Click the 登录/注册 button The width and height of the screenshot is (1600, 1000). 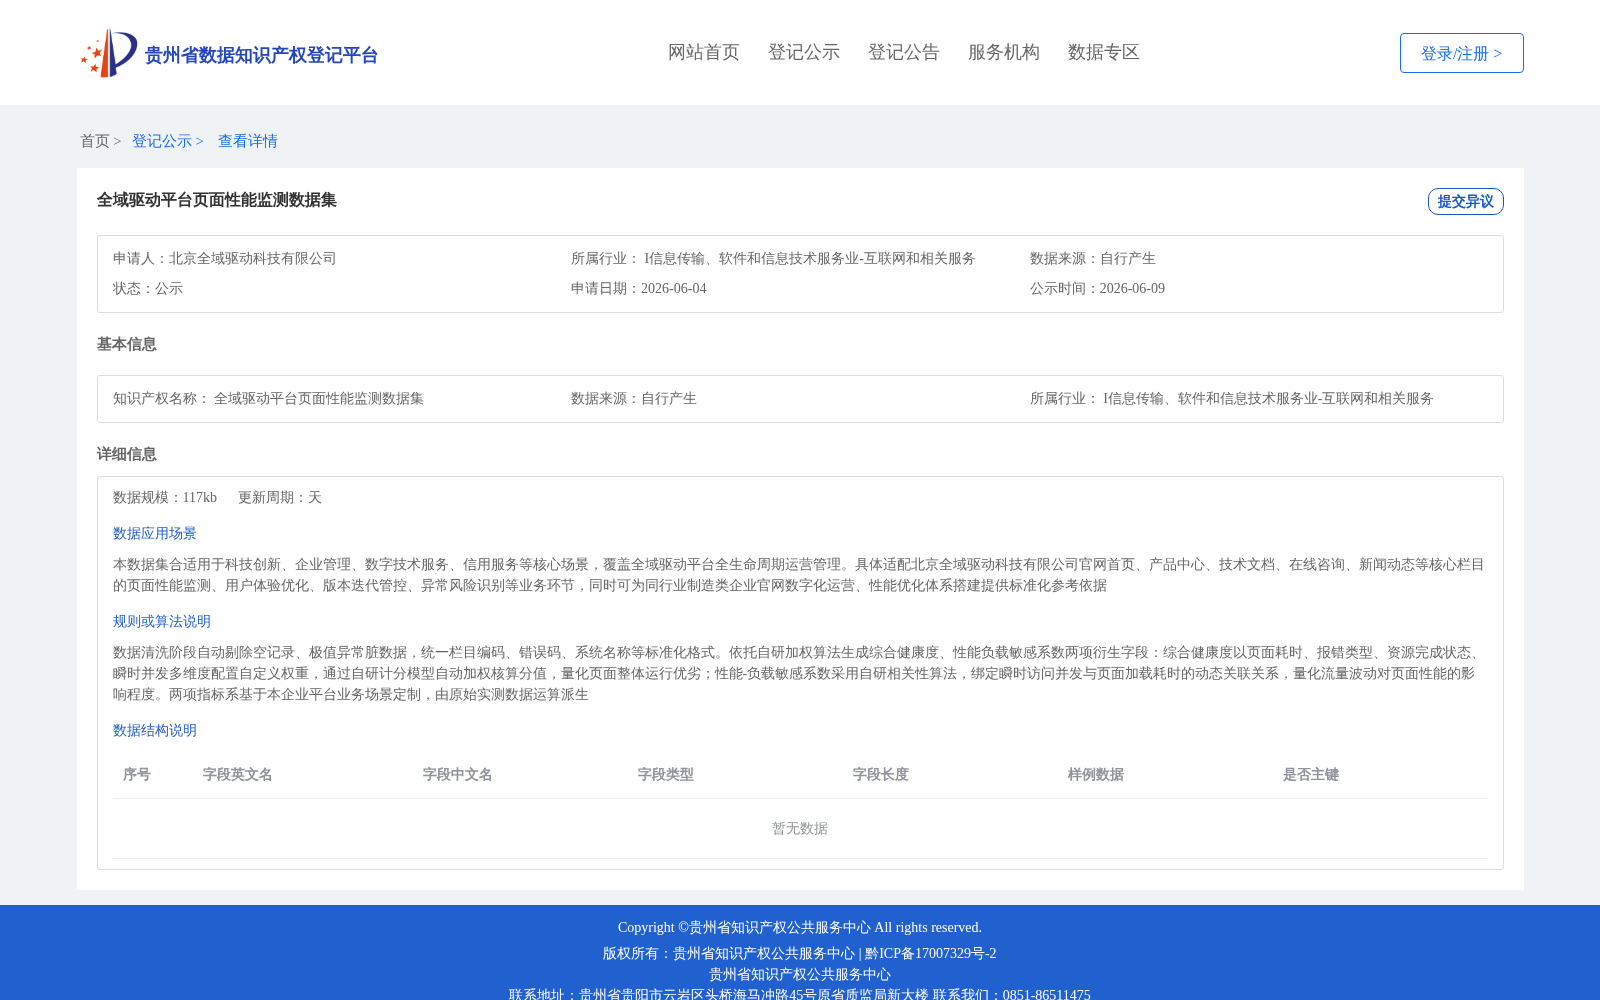pos(1461,53)
